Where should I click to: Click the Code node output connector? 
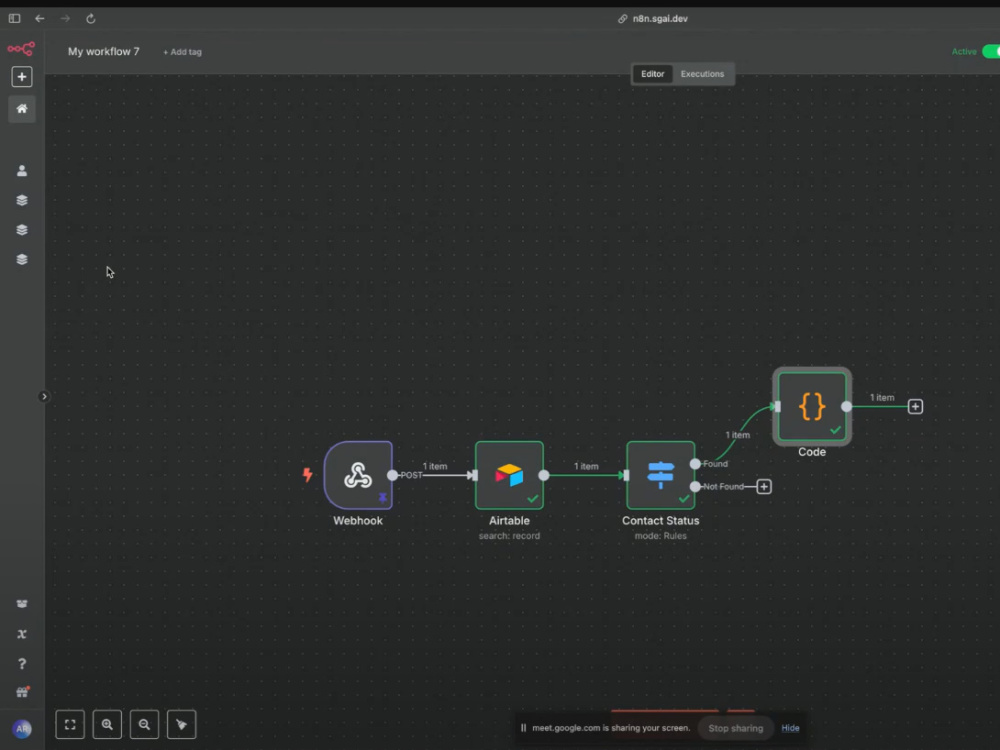(x=846, y=406)
